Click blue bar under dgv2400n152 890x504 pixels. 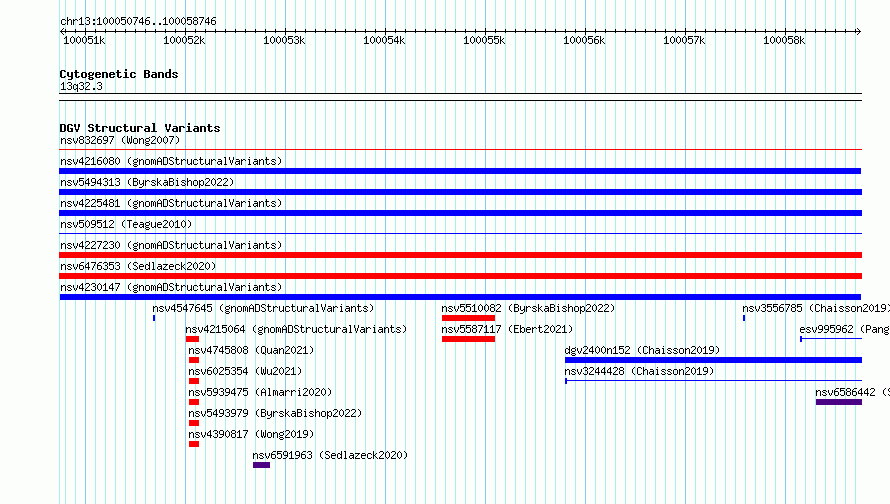pyautogui.click(x=713, y=360)
